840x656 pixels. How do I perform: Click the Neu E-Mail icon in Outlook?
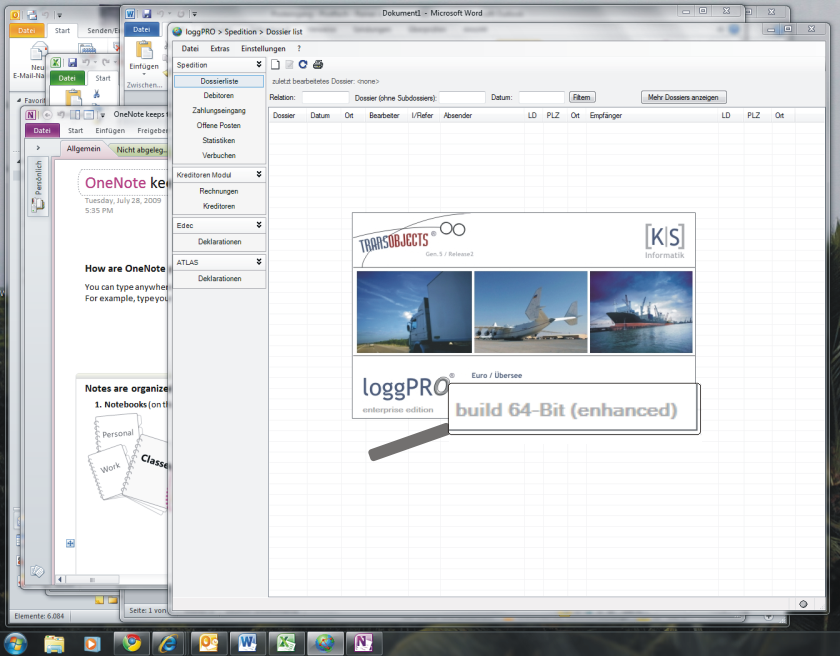coord(38,53)
